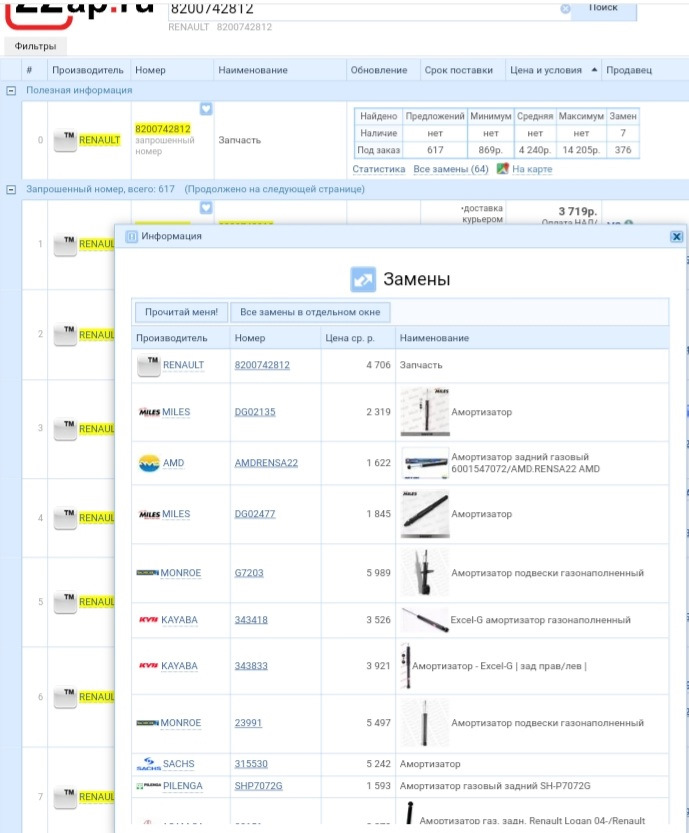The height and width of the screenshot is (833, 689).
Task: Click the RENAULT TM logo in dialog
Action: click(148, 366)
